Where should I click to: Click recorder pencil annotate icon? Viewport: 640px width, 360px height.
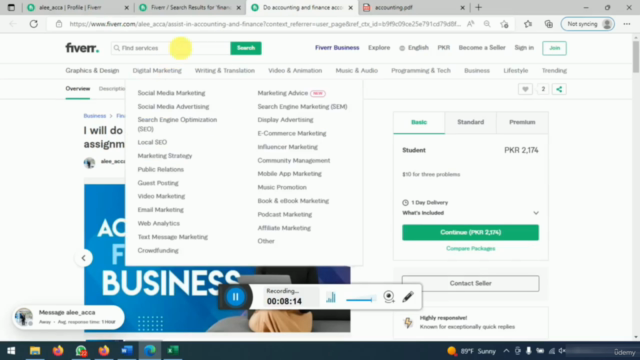[x=408, y=297]
